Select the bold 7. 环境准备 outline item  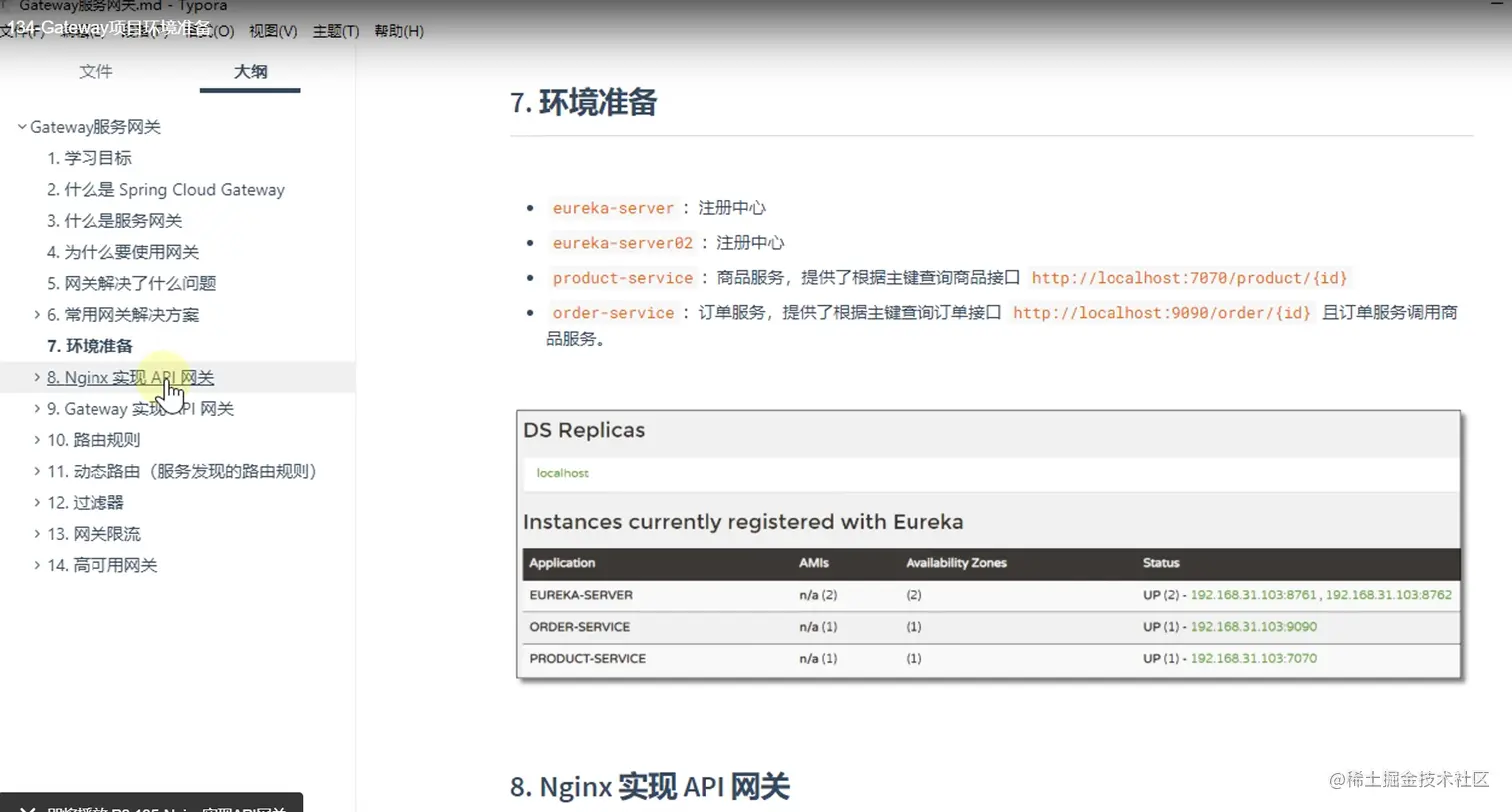click(90, 346)
